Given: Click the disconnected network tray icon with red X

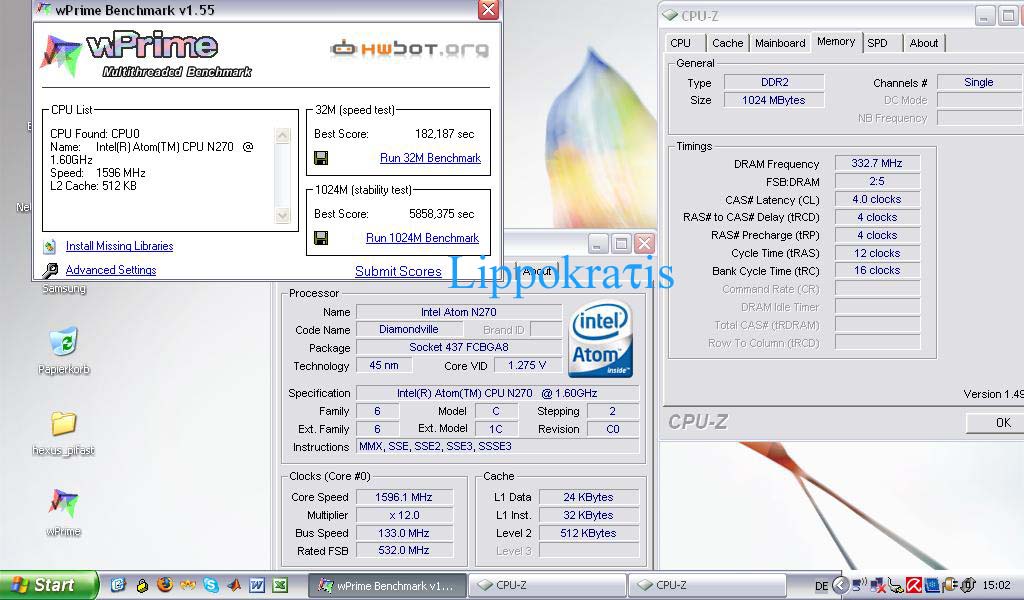Looking at the screenshot, I should (x=877, y=585).
